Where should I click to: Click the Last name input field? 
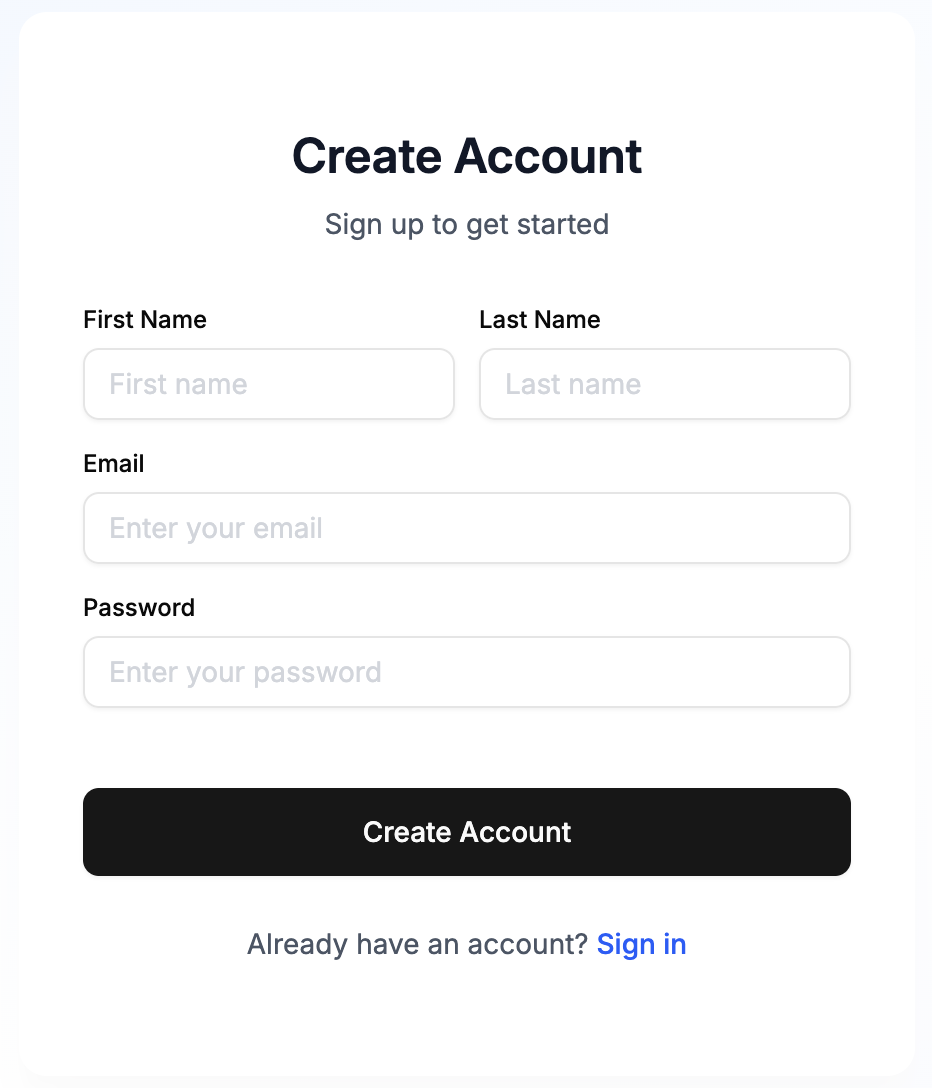point(664,384)
